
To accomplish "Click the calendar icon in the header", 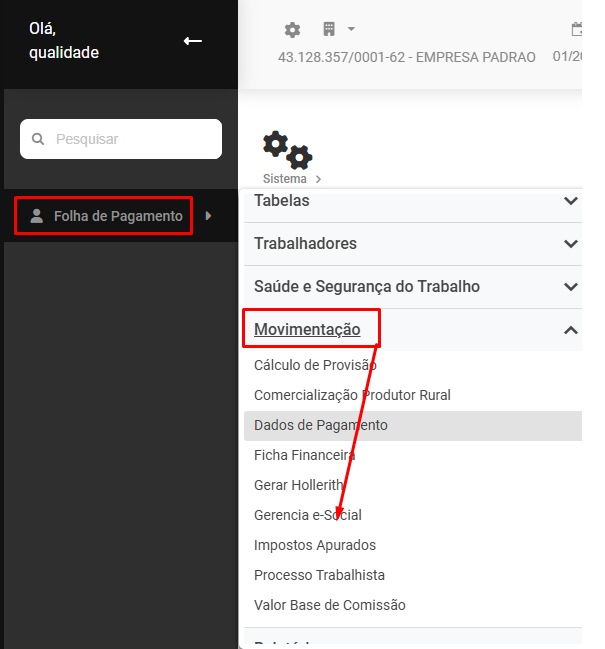I will pyautogui.click(x=576, y=30).
